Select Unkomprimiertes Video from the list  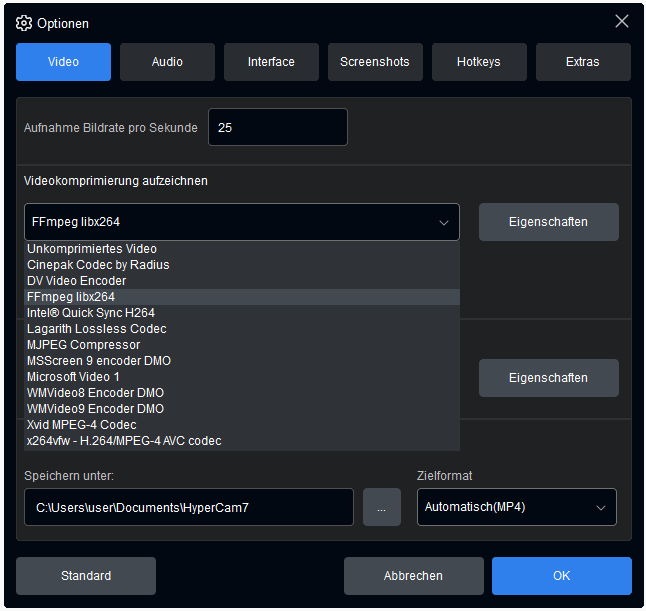tap(92, 249)
